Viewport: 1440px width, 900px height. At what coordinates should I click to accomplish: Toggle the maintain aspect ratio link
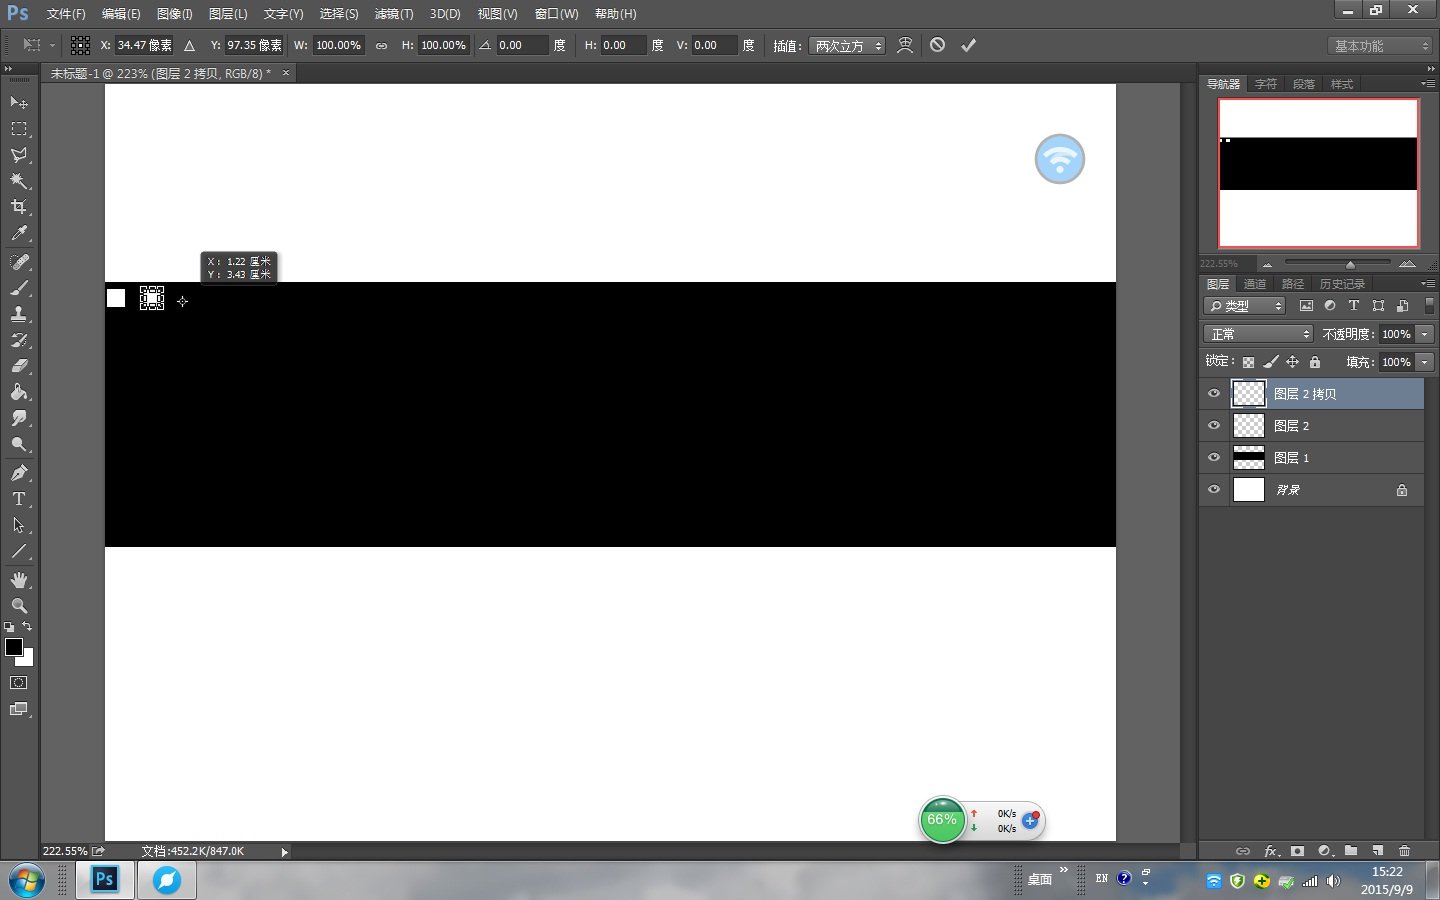pos(381,46)
